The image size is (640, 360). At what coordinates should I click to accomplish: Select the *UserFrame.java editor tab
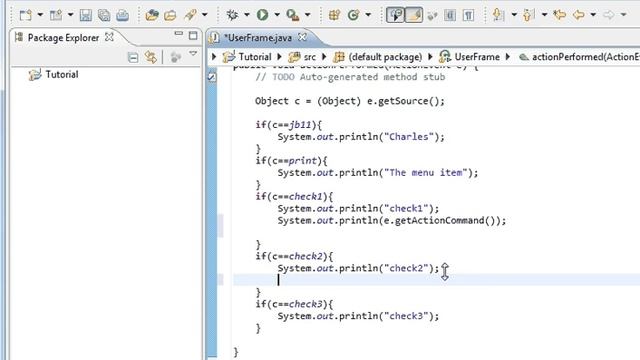[258, 38]
